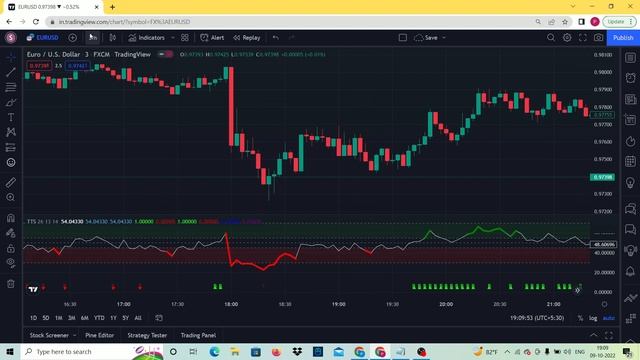Open the emoji icons tool

11,162
